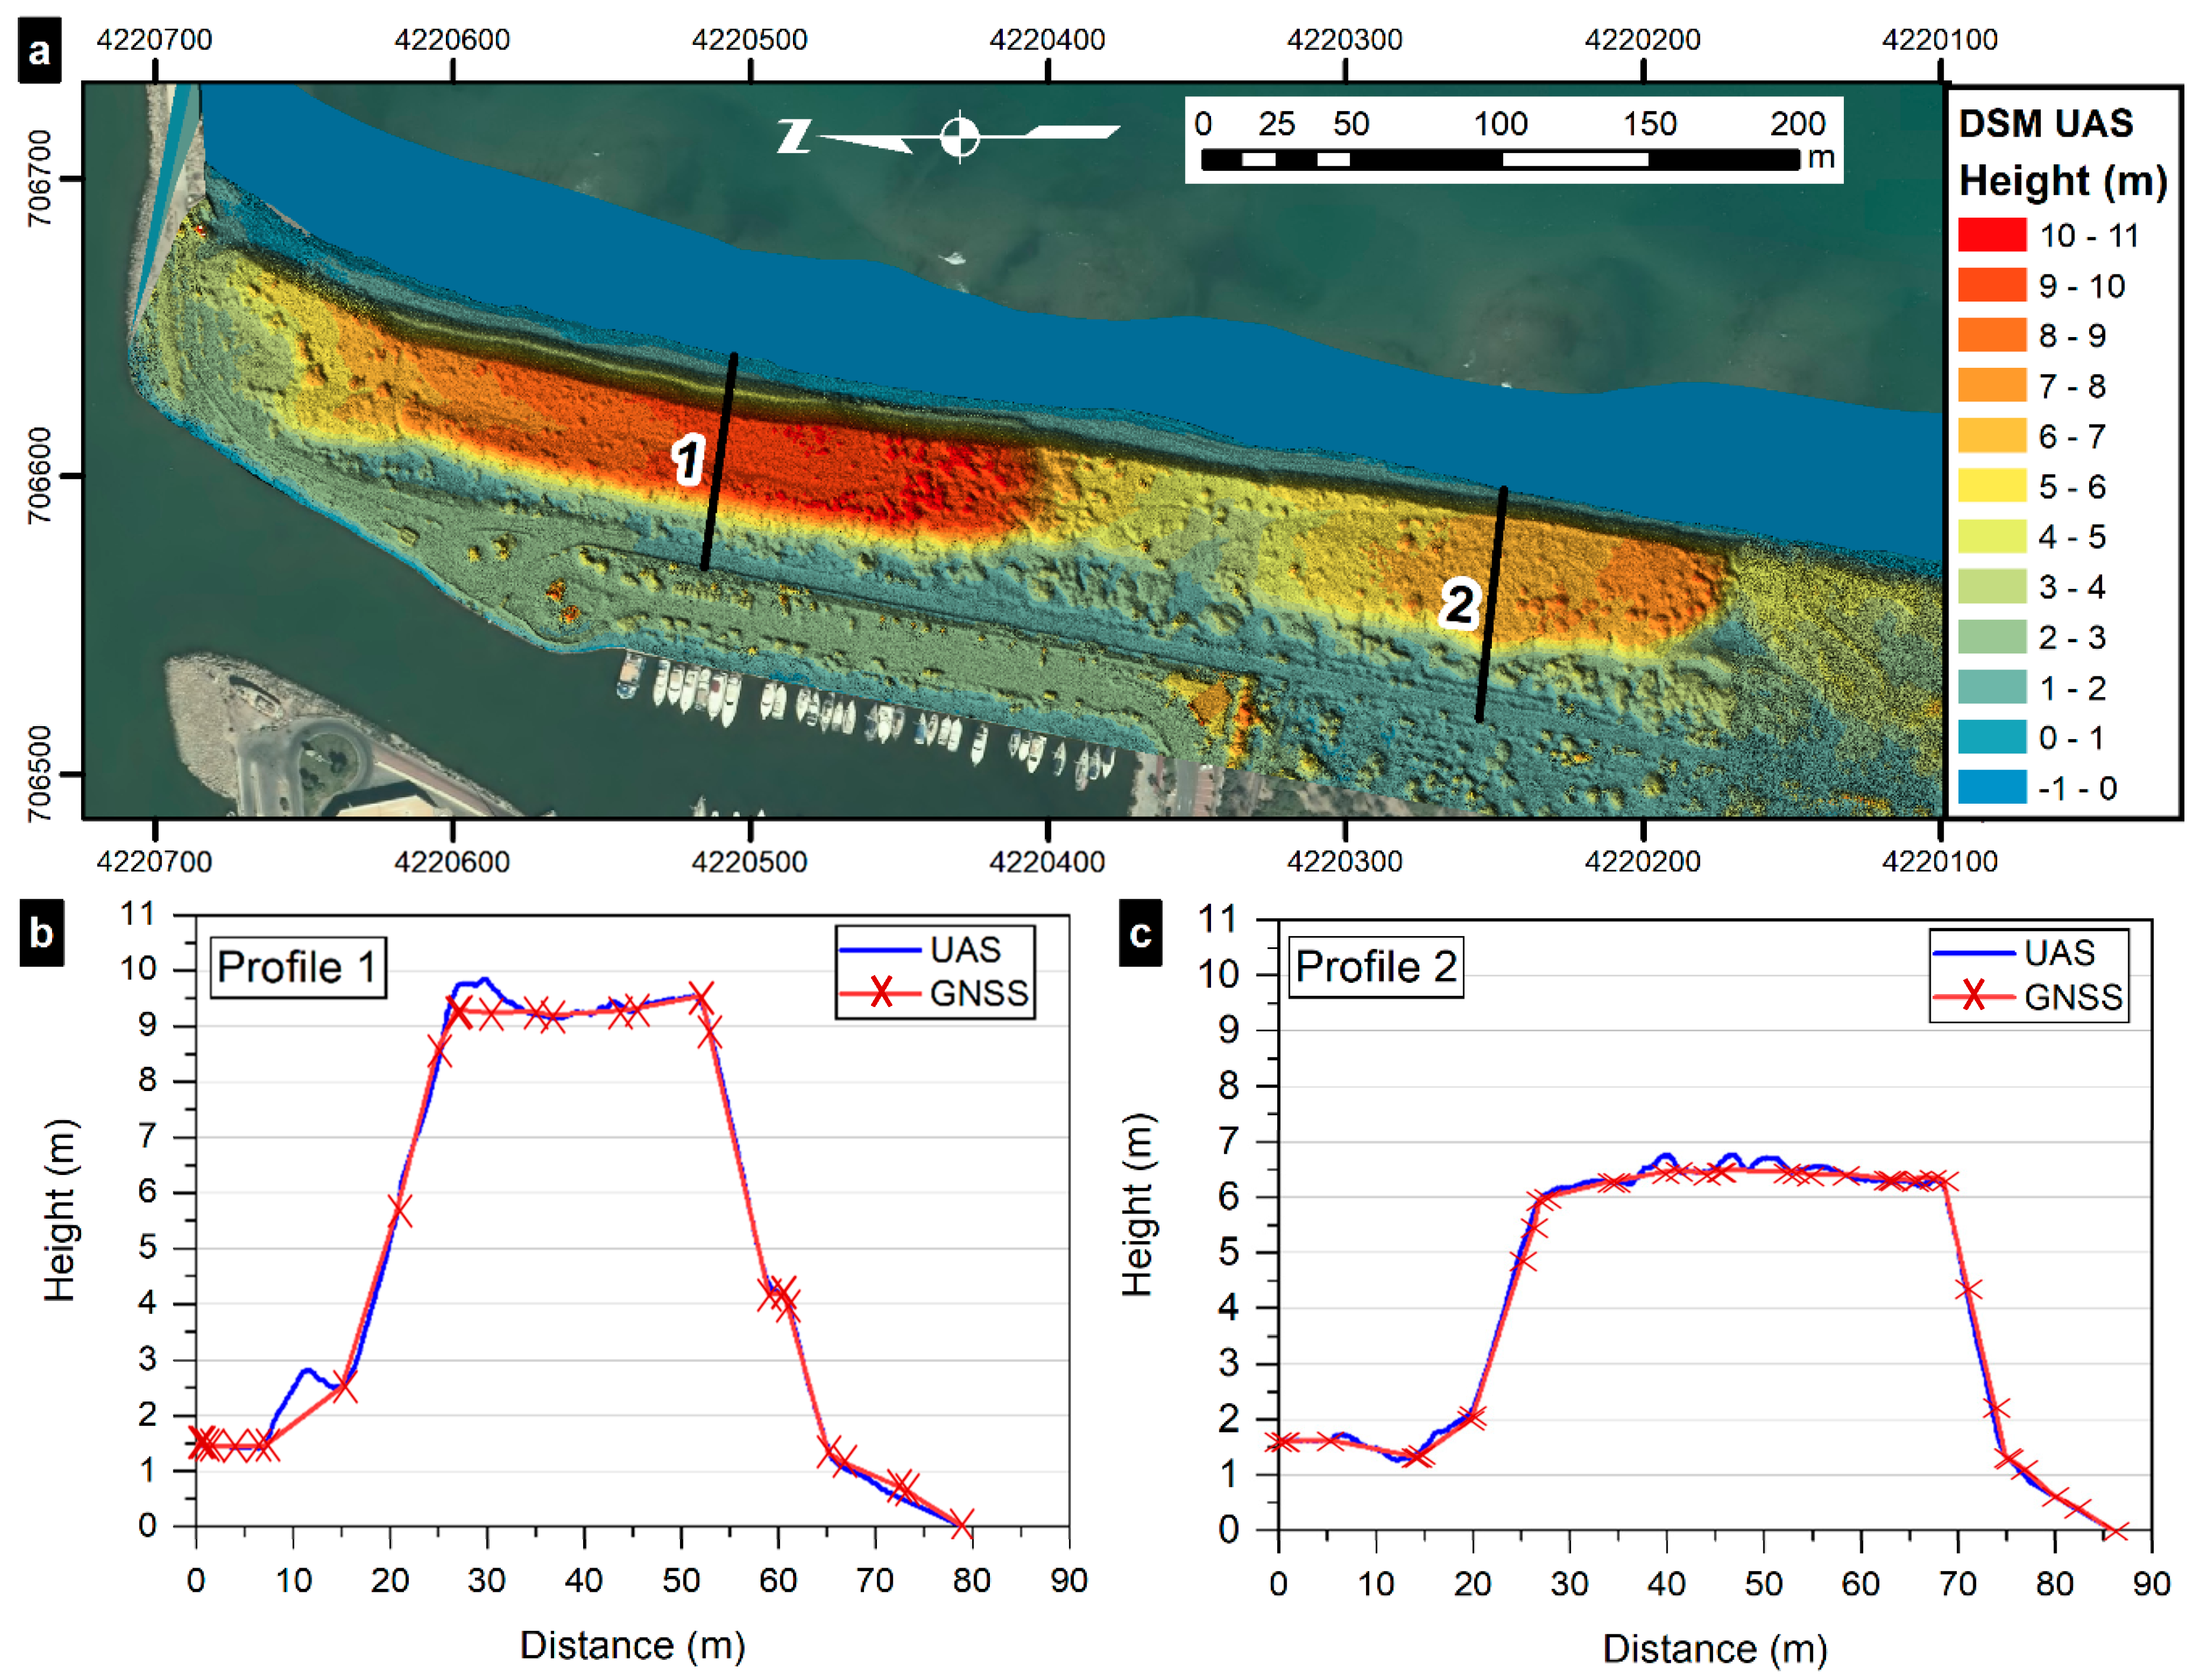Click the '200' scale bar label

(1797, 124)
